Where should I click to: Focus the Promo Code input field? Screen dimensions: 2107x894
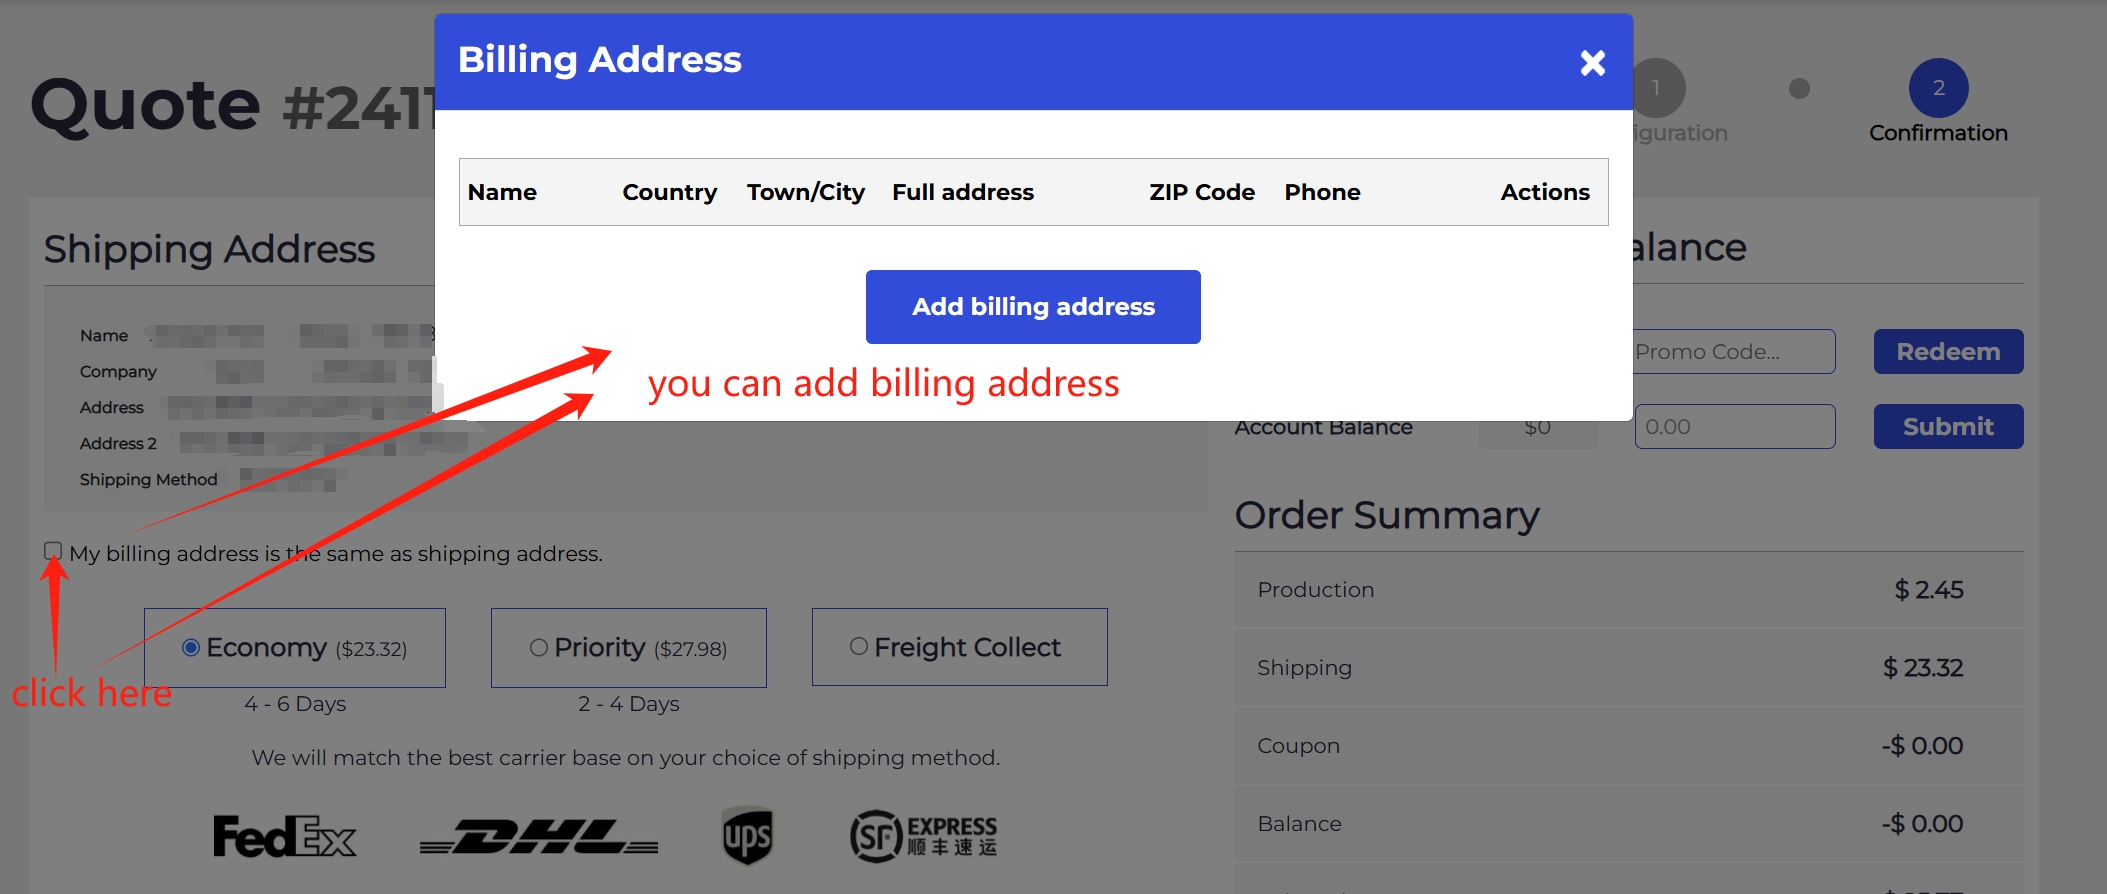(x=1734, y=352)
